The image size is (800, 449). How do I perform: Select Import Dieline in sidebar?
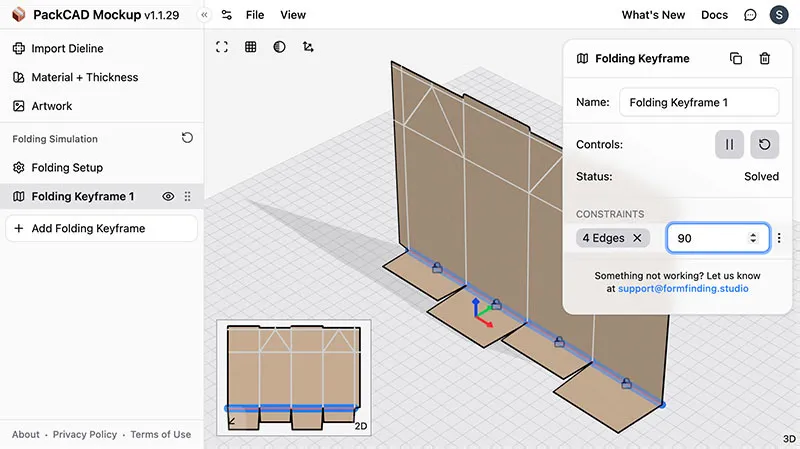102,48
